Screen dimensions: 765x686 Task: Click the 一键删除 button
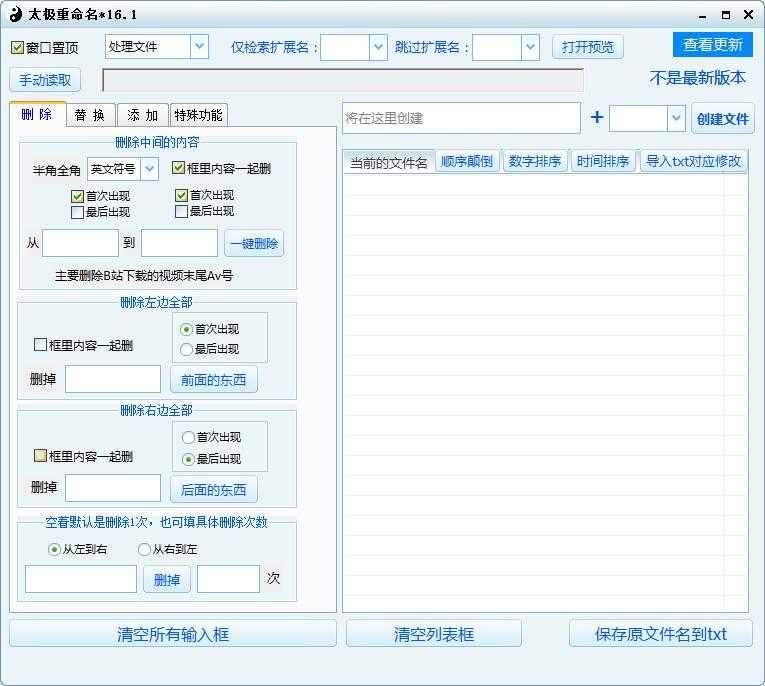click(254, 243)
